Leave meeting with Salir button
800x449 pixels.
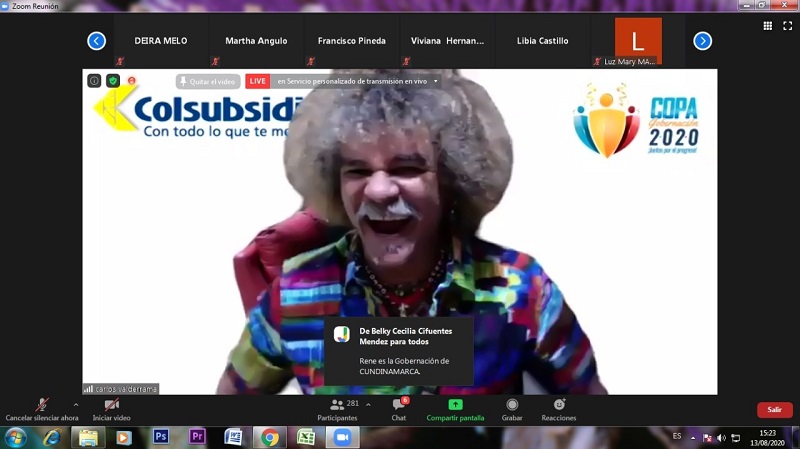(x=774, y=410)
